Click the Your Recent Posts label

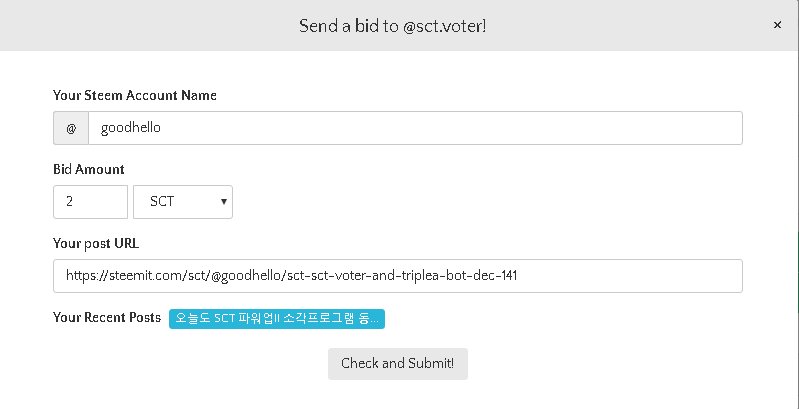click(x=107, y=317)
